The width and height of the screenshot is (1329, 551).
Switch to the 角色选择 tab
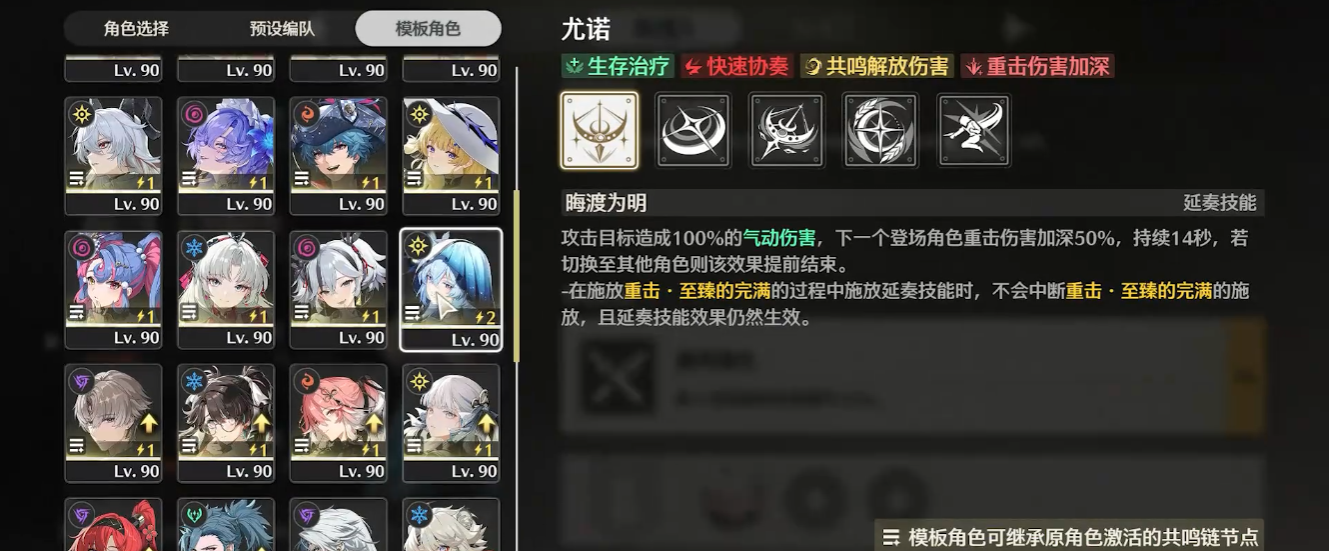point(136,28)
